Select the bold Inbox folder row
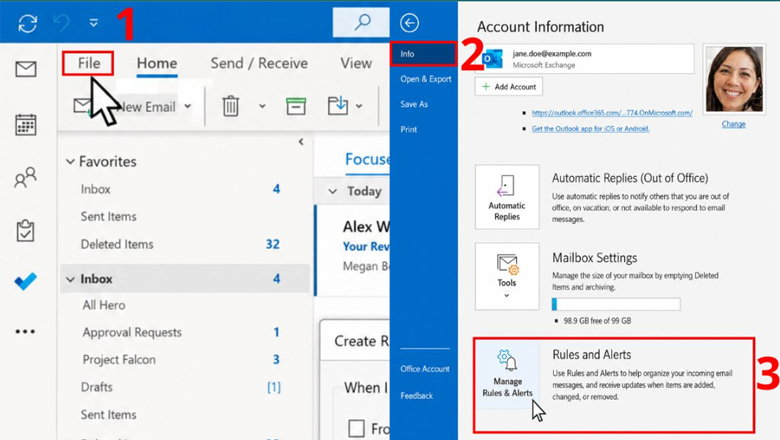This screenshot has width=780, height=440. click(185, 279)
